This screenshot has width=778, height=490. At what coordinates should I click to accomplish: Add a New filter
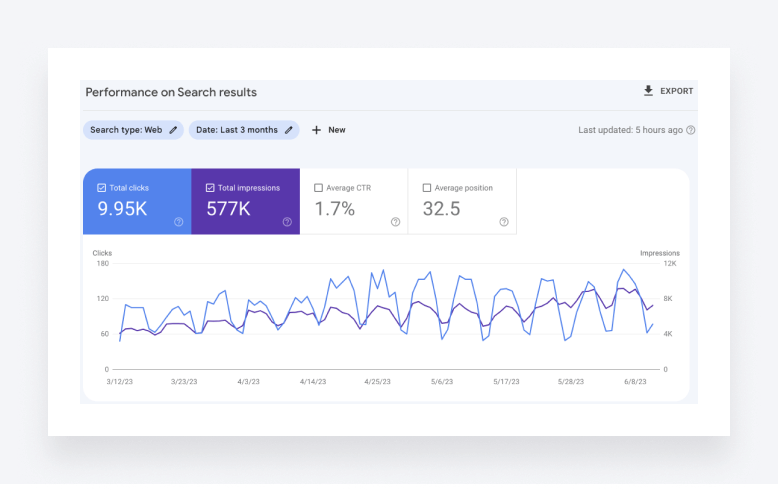coord(336,130)
